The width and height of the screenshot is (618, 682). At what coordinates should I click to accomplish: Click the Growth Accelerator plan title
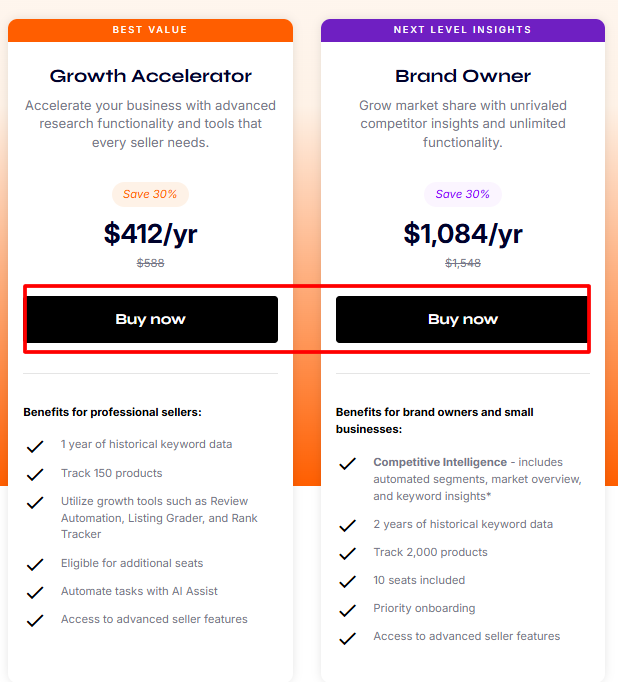151,76
